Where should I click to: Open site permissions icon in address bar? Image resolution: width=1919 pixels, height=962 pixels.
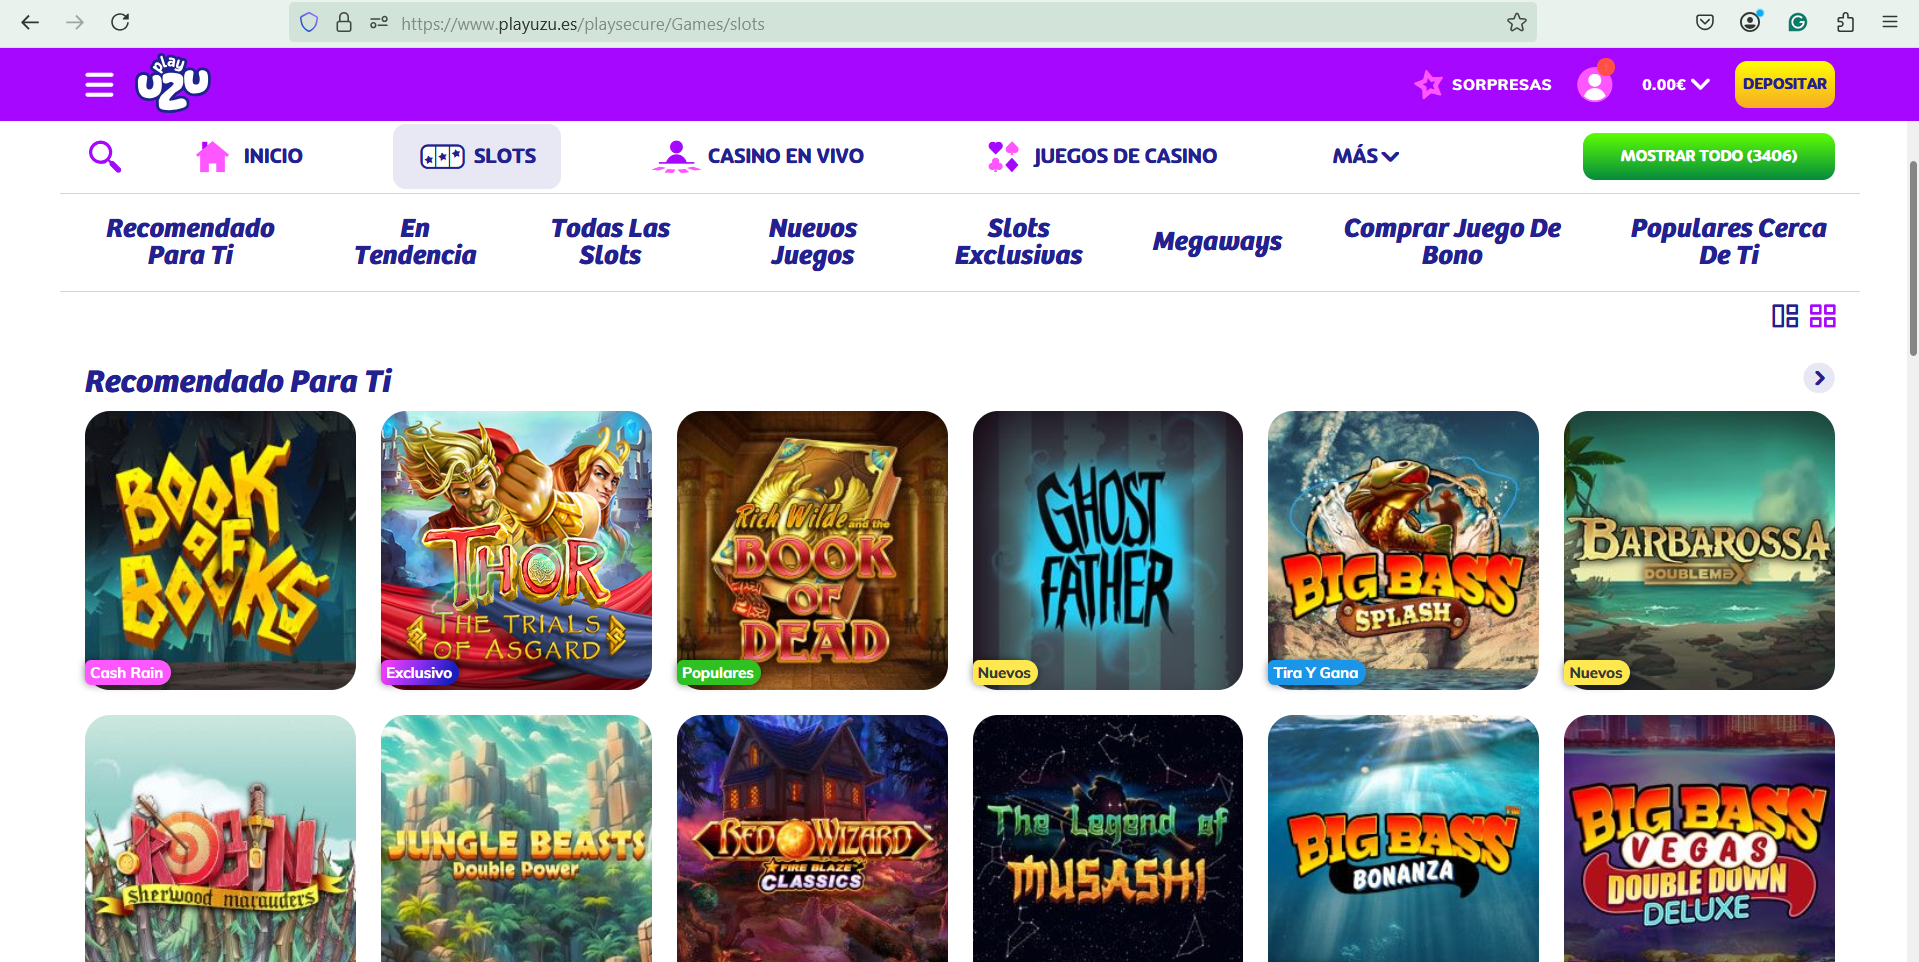coord(378,22)
